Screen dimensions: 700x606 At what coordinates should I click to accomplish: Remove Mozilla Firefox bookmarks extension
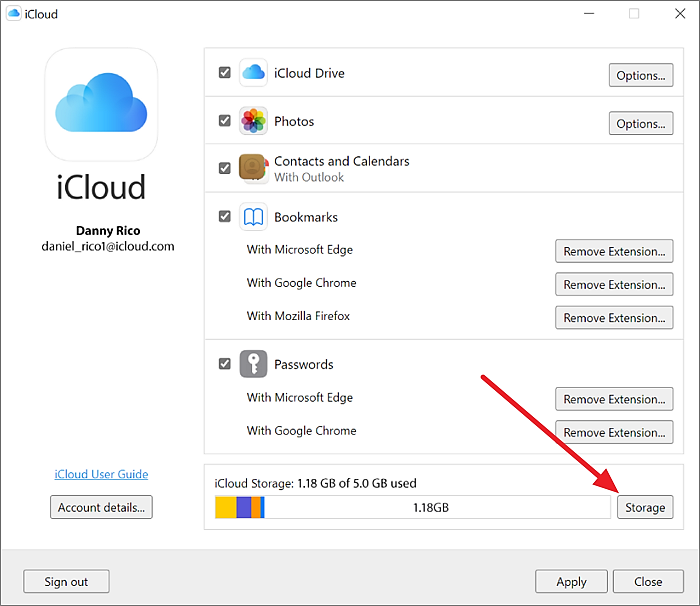click(x=614, y=318)
